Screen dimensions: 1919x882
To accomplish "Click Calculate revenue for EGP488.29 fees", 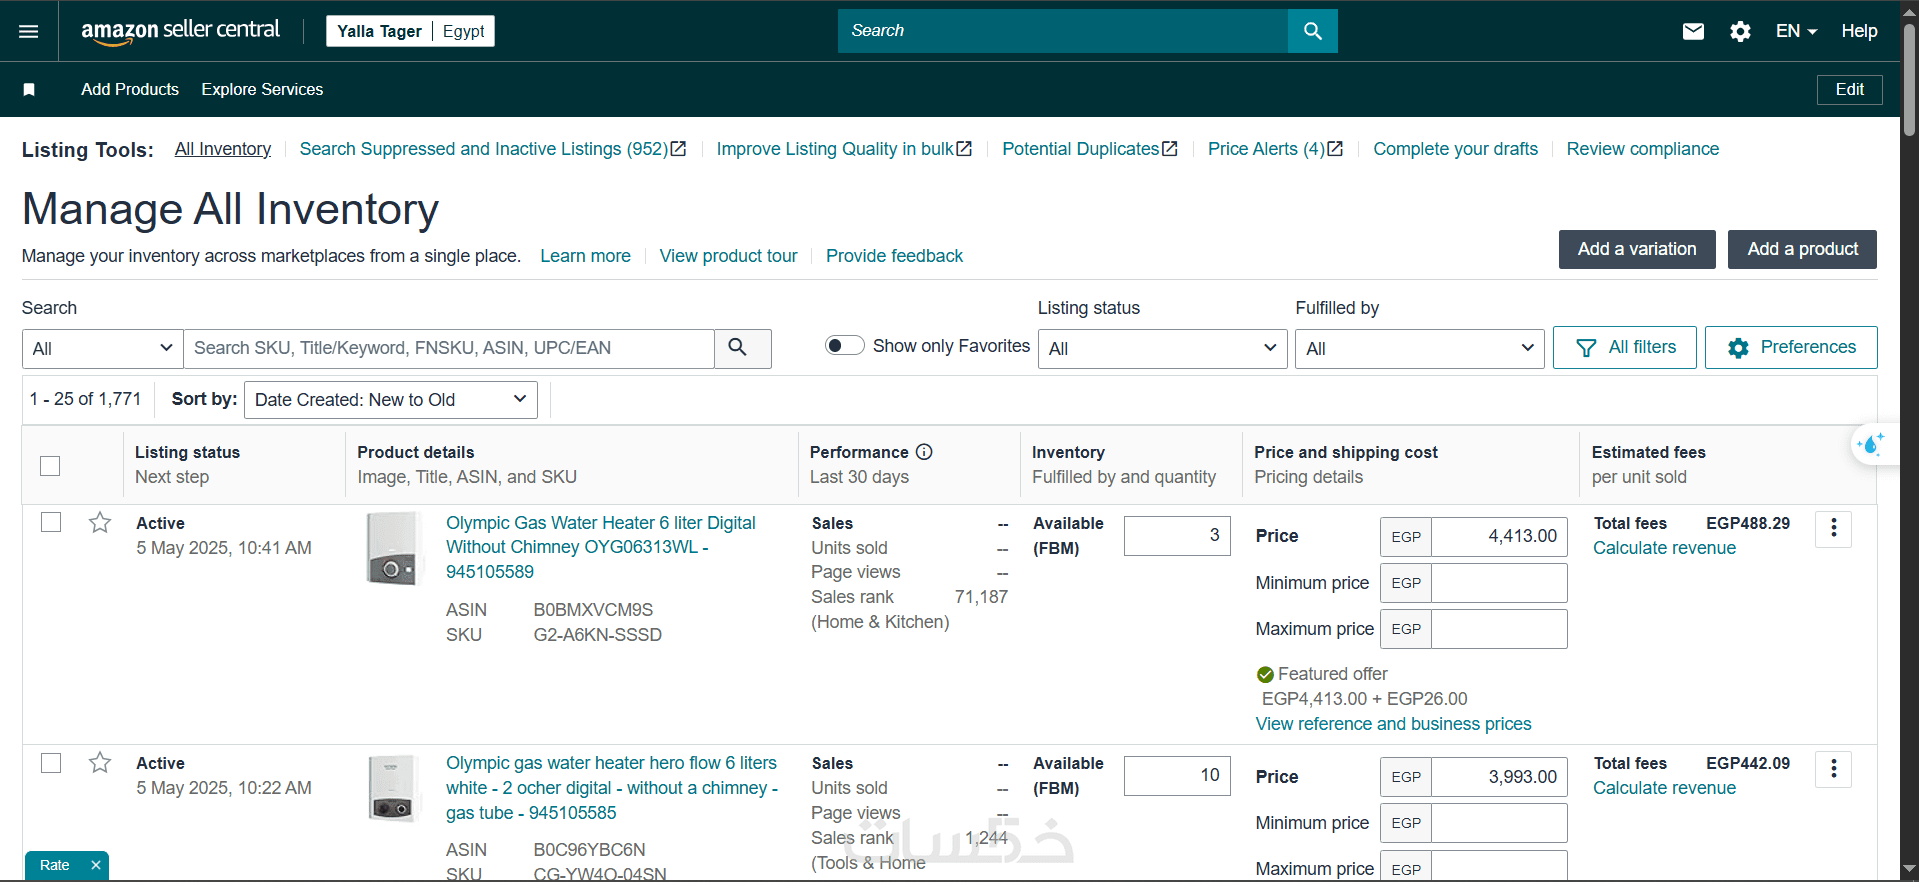I will 1664,548.
